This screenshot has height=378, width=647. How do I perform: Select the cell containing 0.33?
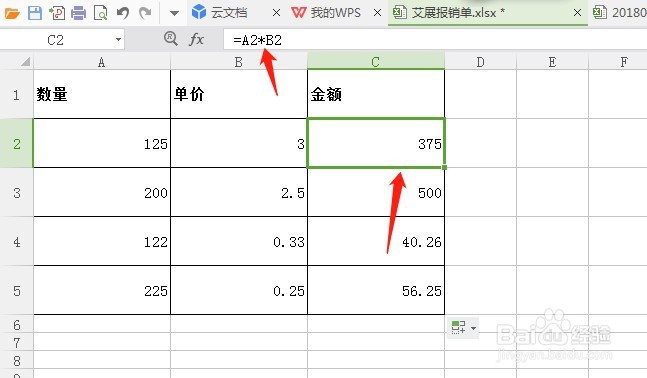[x=239, y=241]
